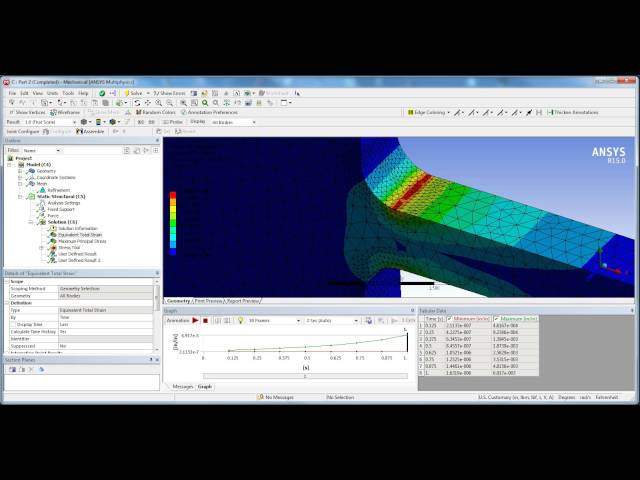The width and height of the screenshot is (640, 480).
Task: Play the result animation
Action: tap(196, 320)
